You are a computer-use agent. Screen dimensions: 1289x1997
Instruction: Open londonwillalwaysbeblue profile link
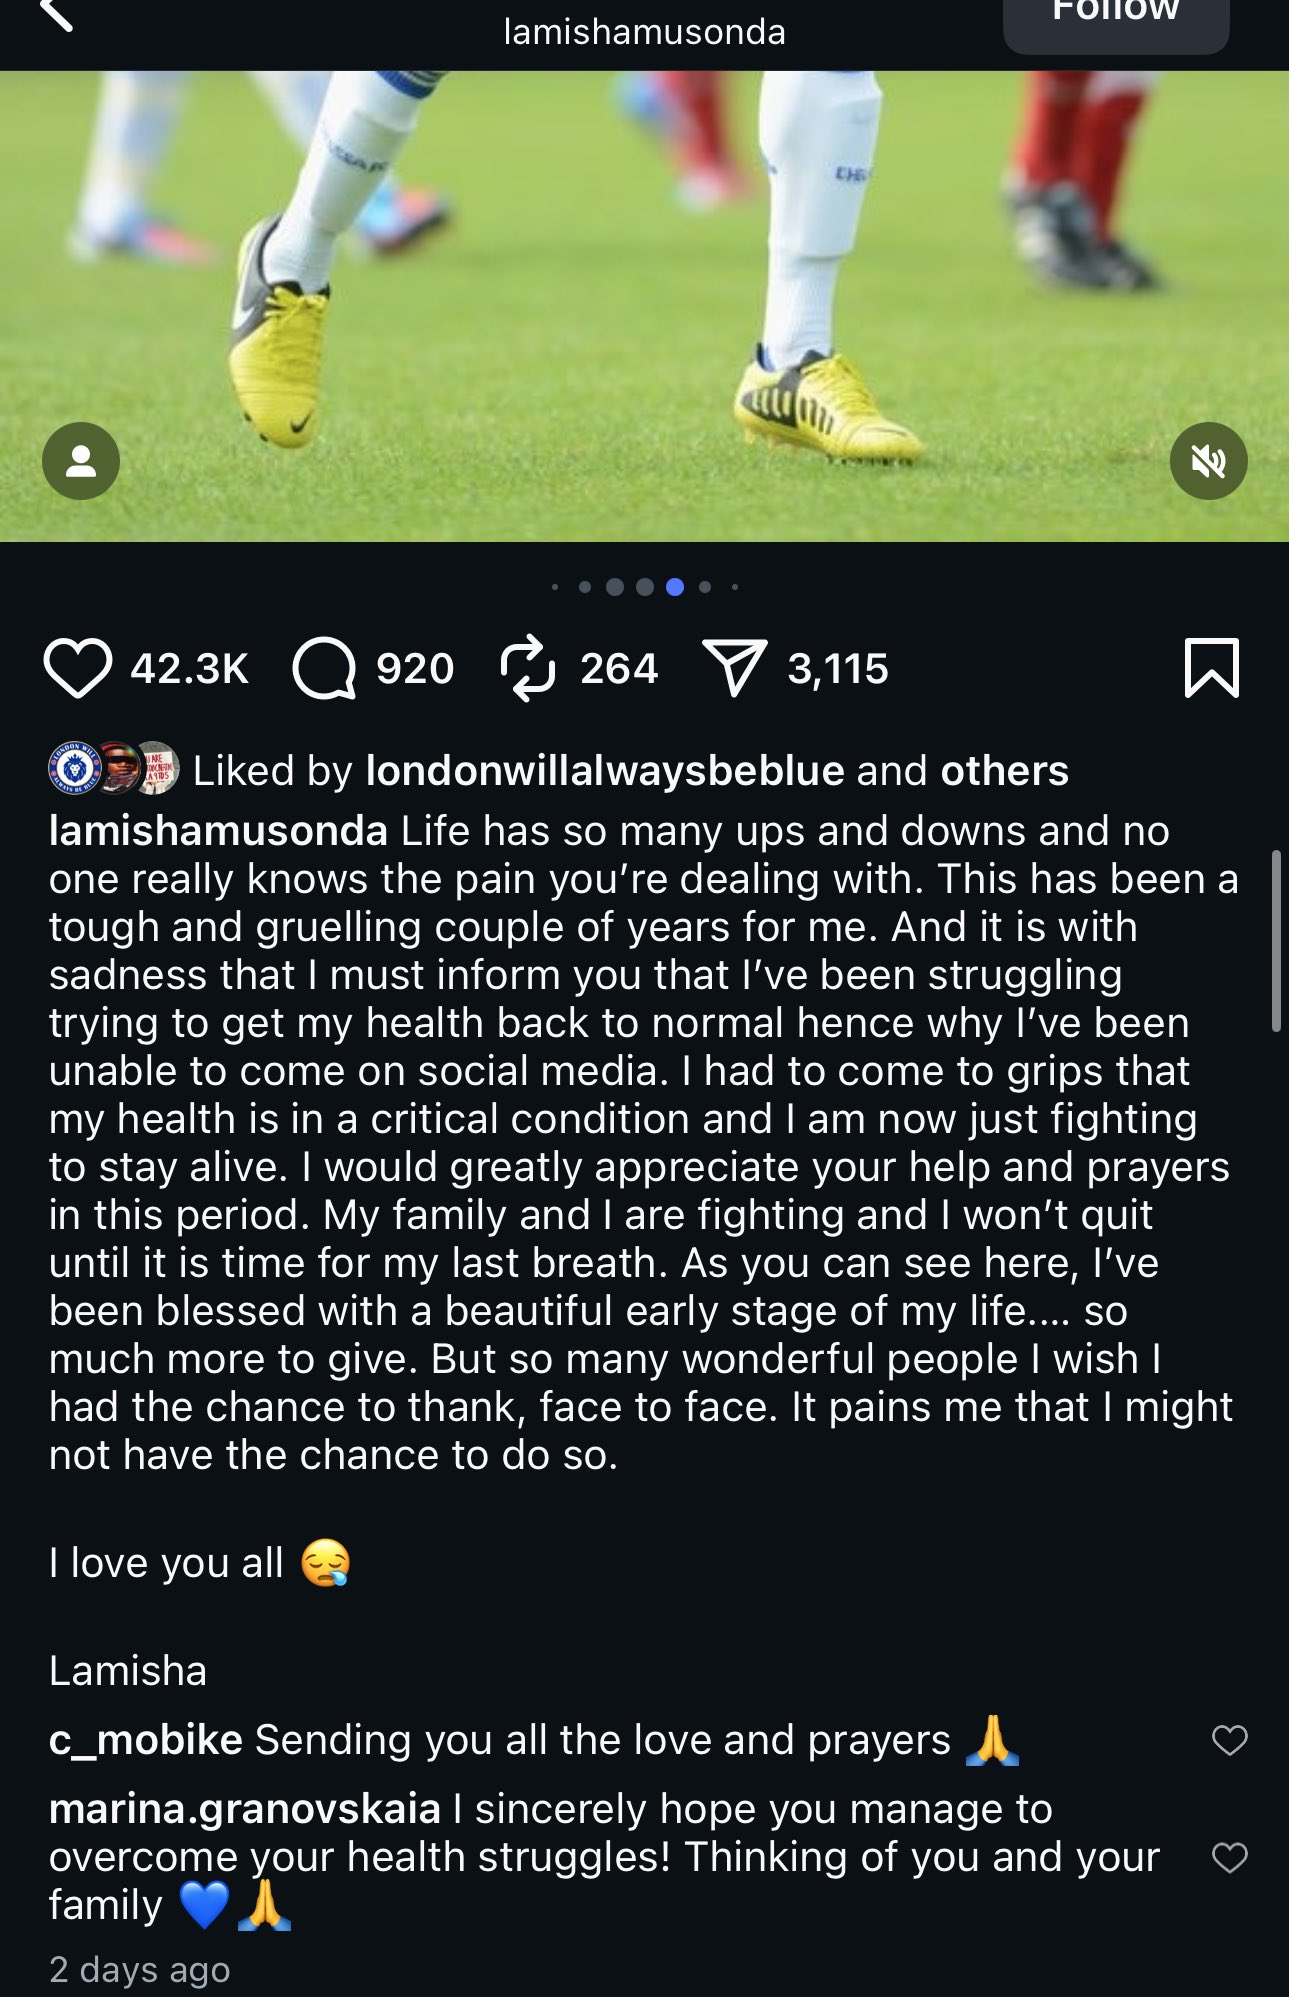click(605, 771)
